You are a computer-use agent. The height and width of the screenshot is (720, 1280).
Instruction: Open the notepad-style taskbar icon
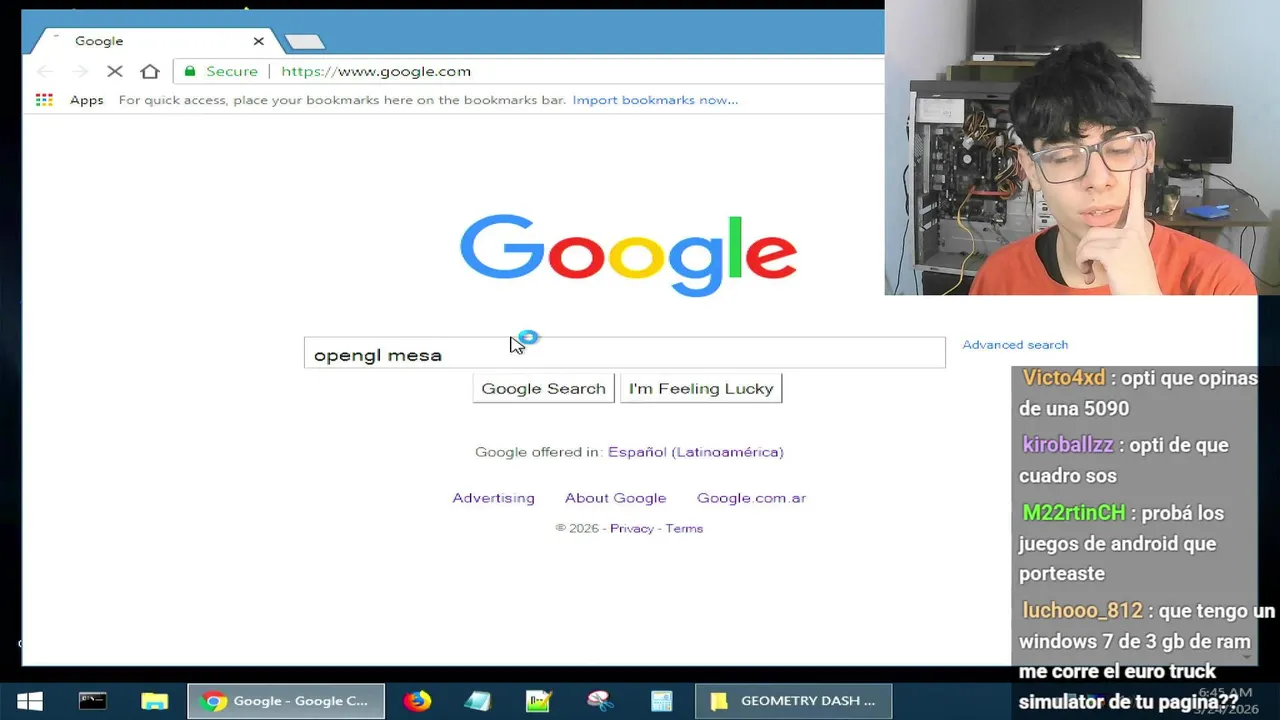click(x=478, y=701)
